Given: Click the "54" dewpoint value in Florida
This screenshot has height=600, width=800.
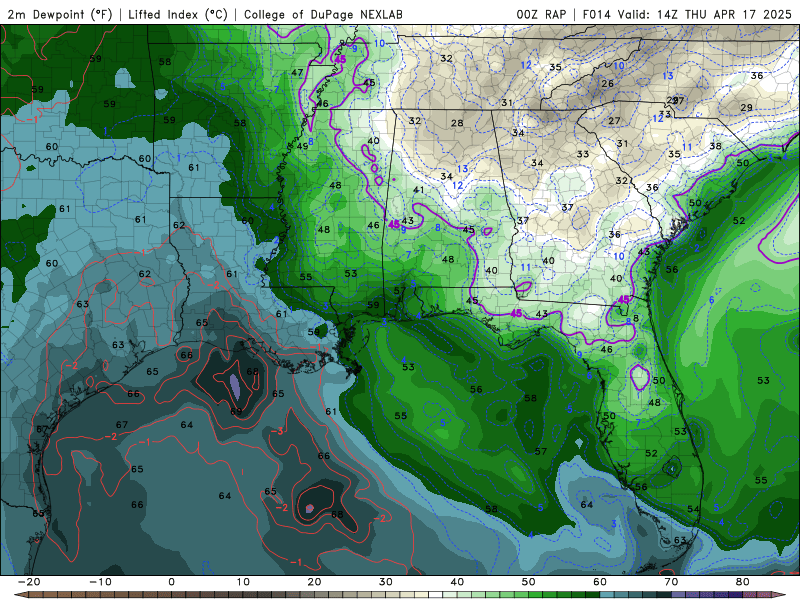Looking at the screenshot, I should click(693, 509).
